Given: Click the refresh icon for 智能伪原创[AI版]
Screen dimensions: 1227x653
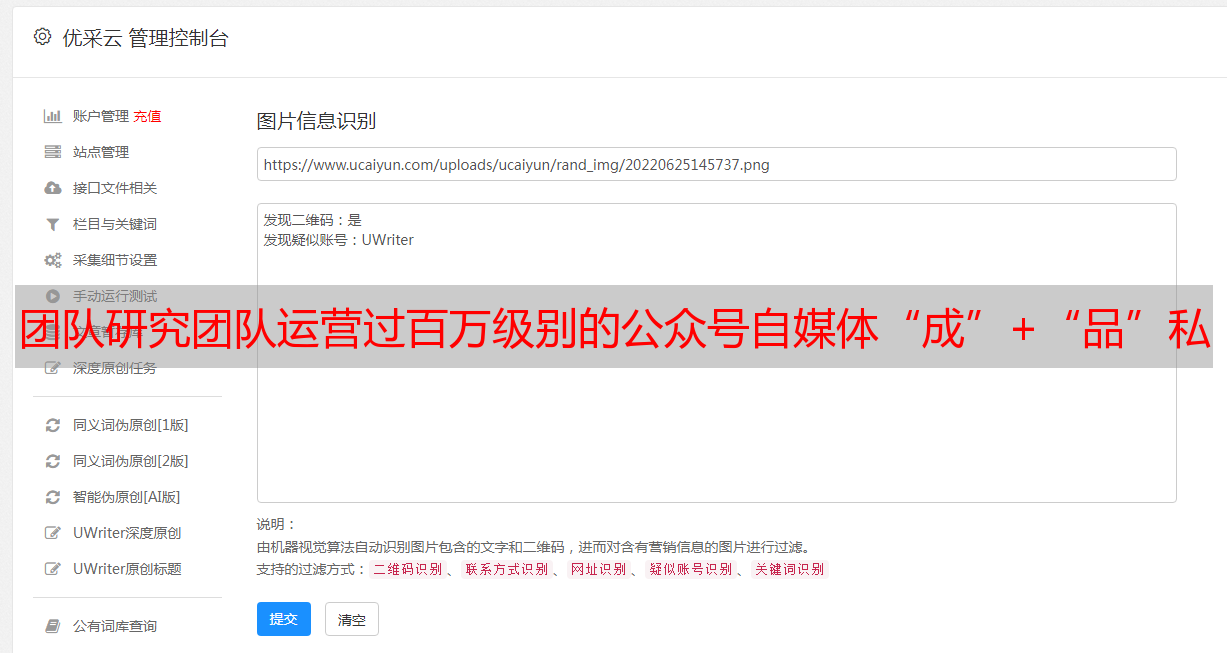Looking at the screenshot, I should (x=53, y=497).
